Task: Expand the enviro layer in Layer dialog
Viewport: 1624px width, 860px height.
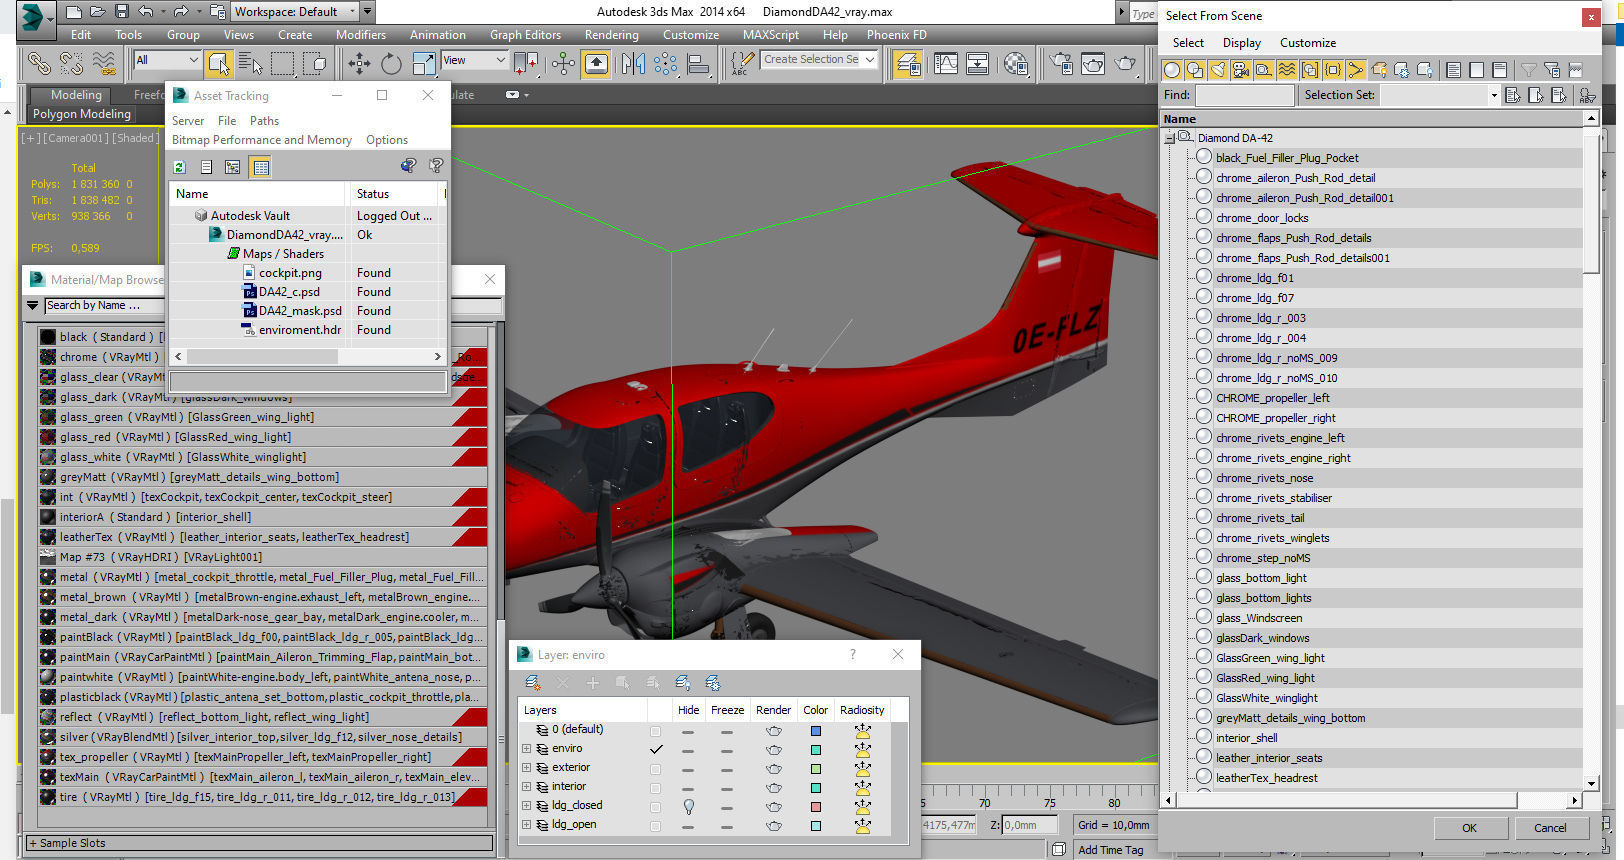Action: click(526, 749)
